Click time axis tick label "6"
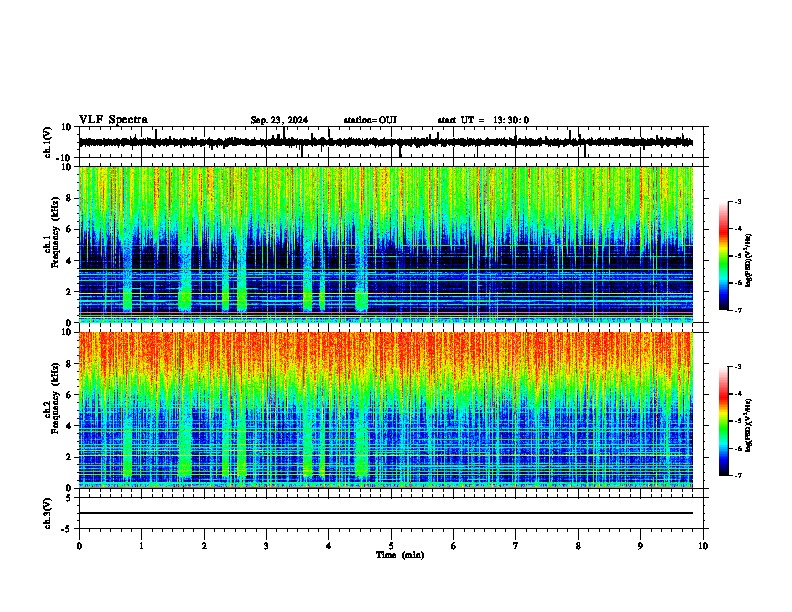 click(x=454, y=546)
